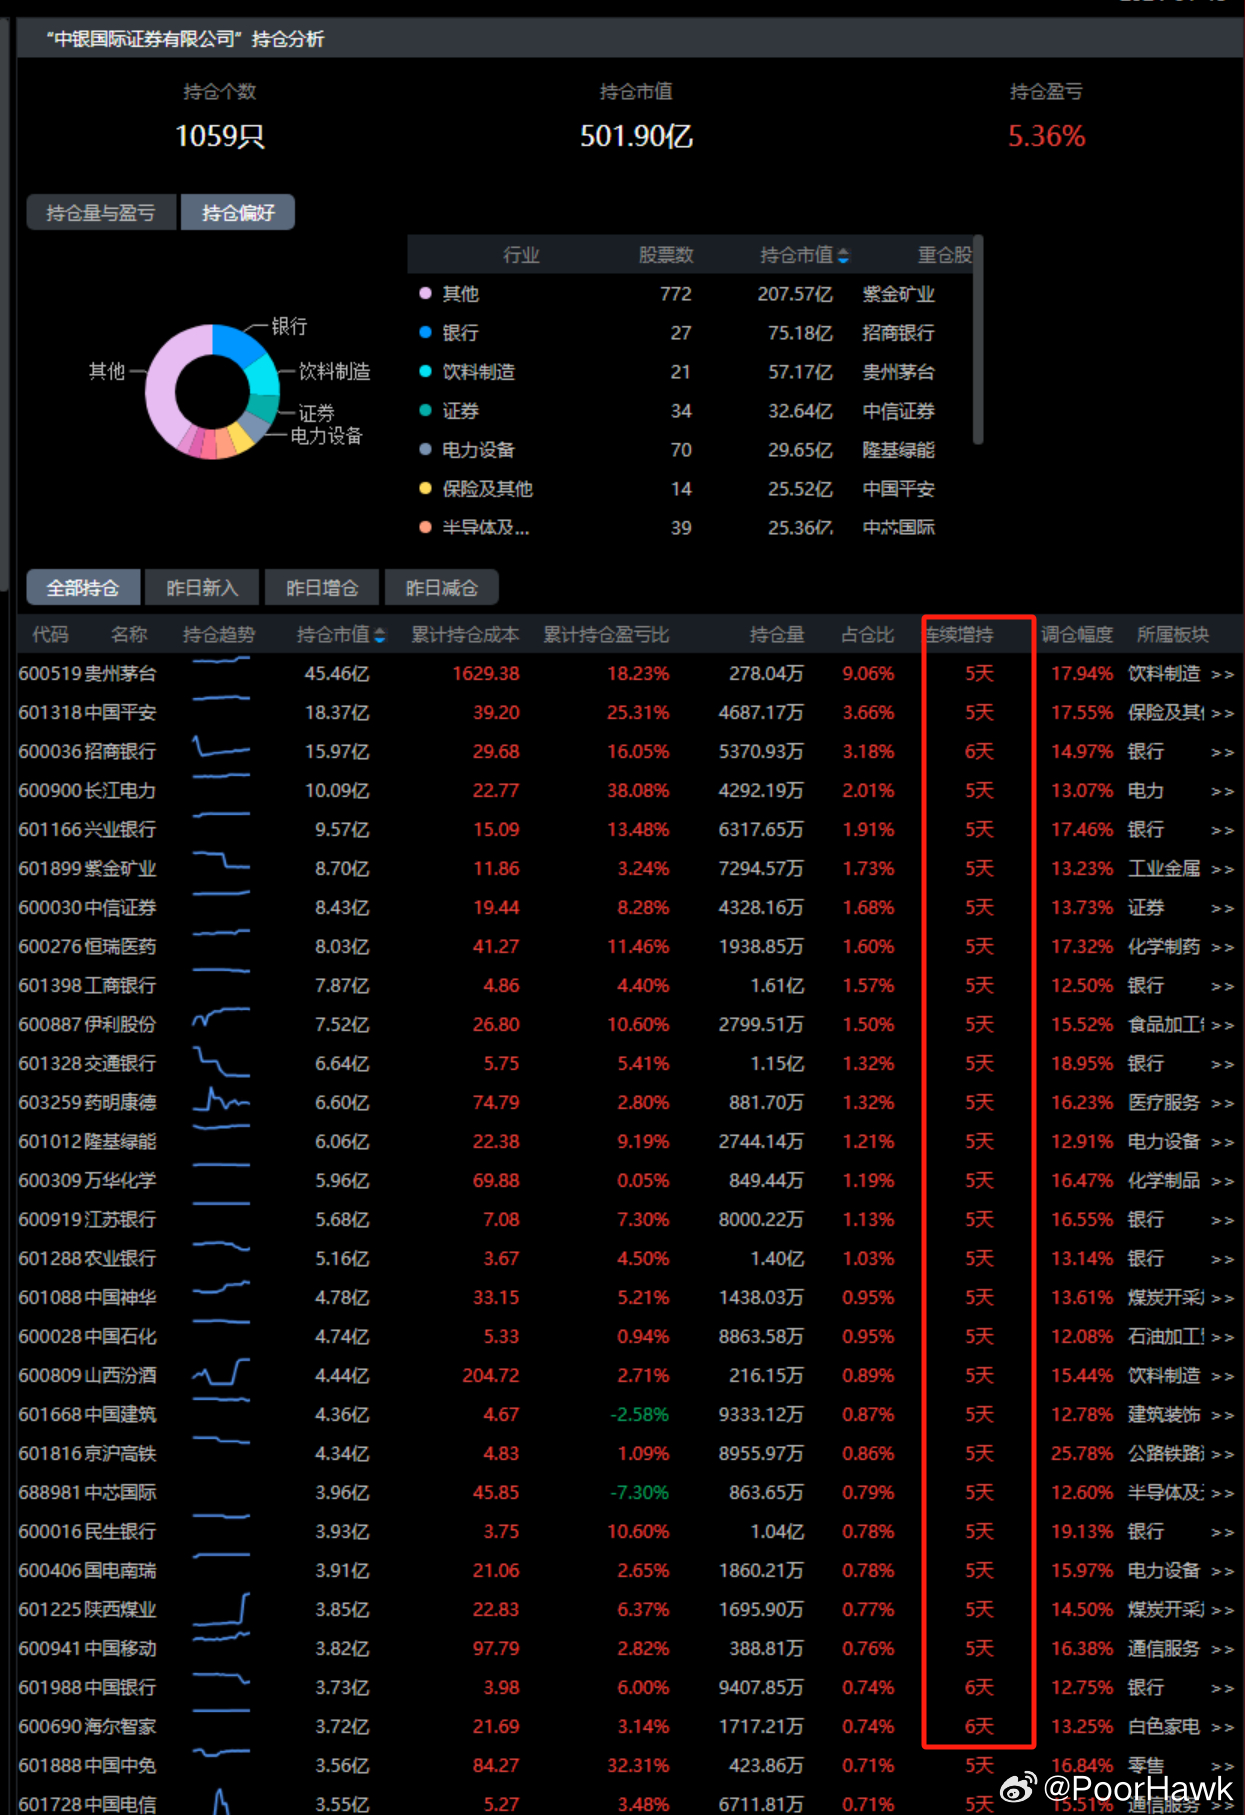This screenshot has height=1815, width=1245.
Task: Click the industry list vertical scrollbar
Action: tap(978, 340)
